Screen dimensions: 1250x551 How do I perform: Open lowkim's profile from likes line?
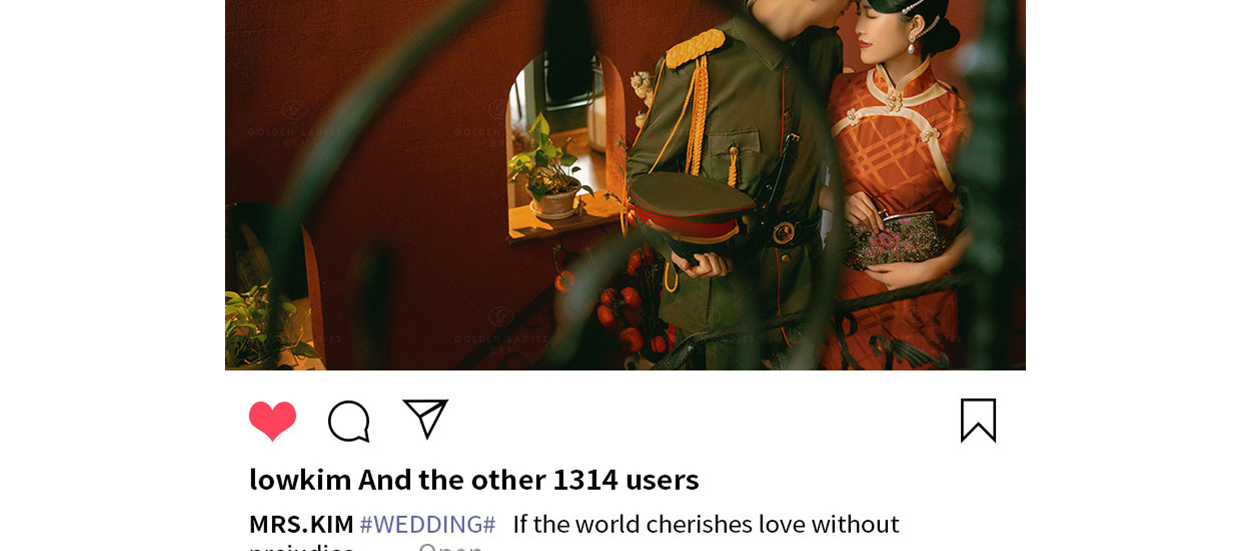click(300, 479)
